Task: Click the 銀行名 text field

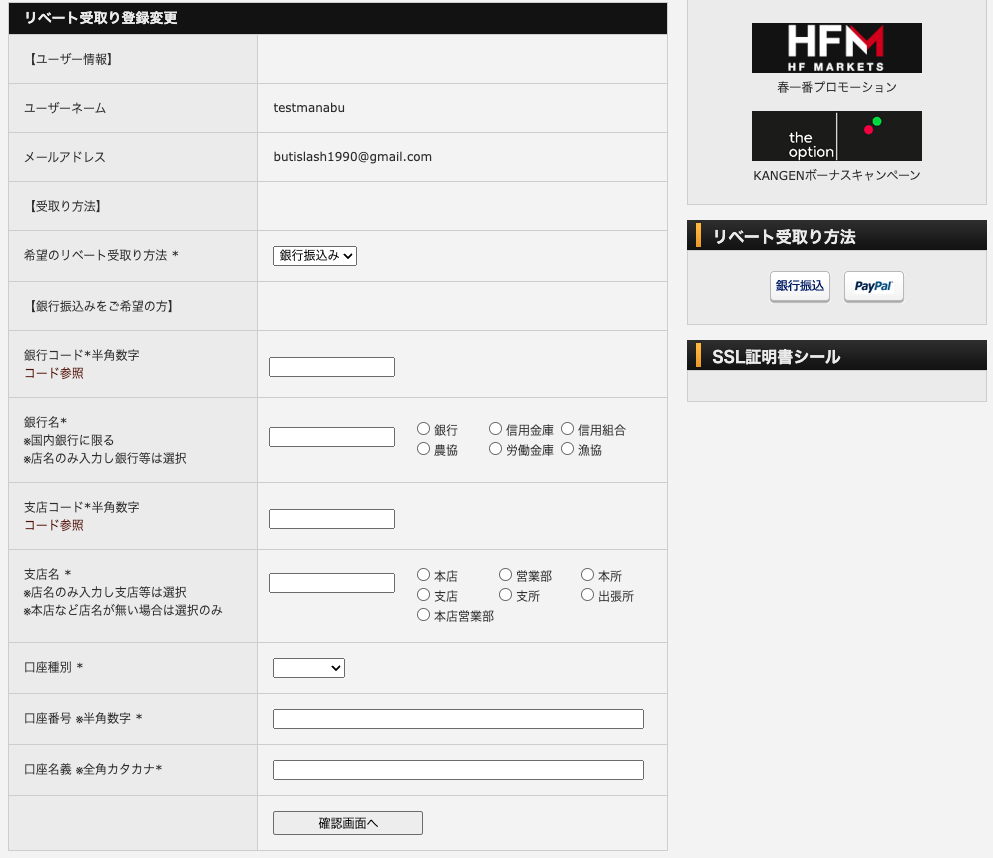Action: point(331,437)
